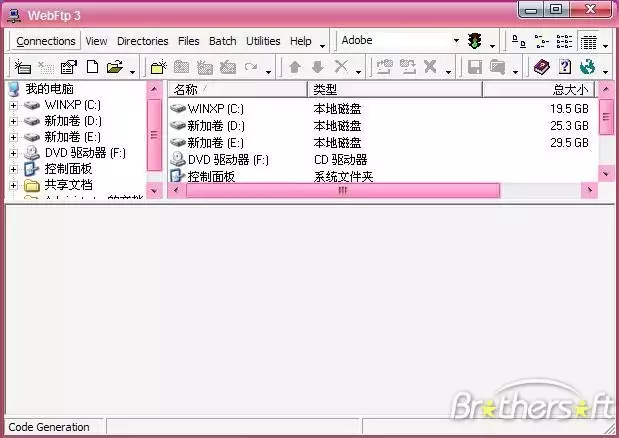Click the grayed floppy disk save icon
619x438 pixels.
point(475,67)
